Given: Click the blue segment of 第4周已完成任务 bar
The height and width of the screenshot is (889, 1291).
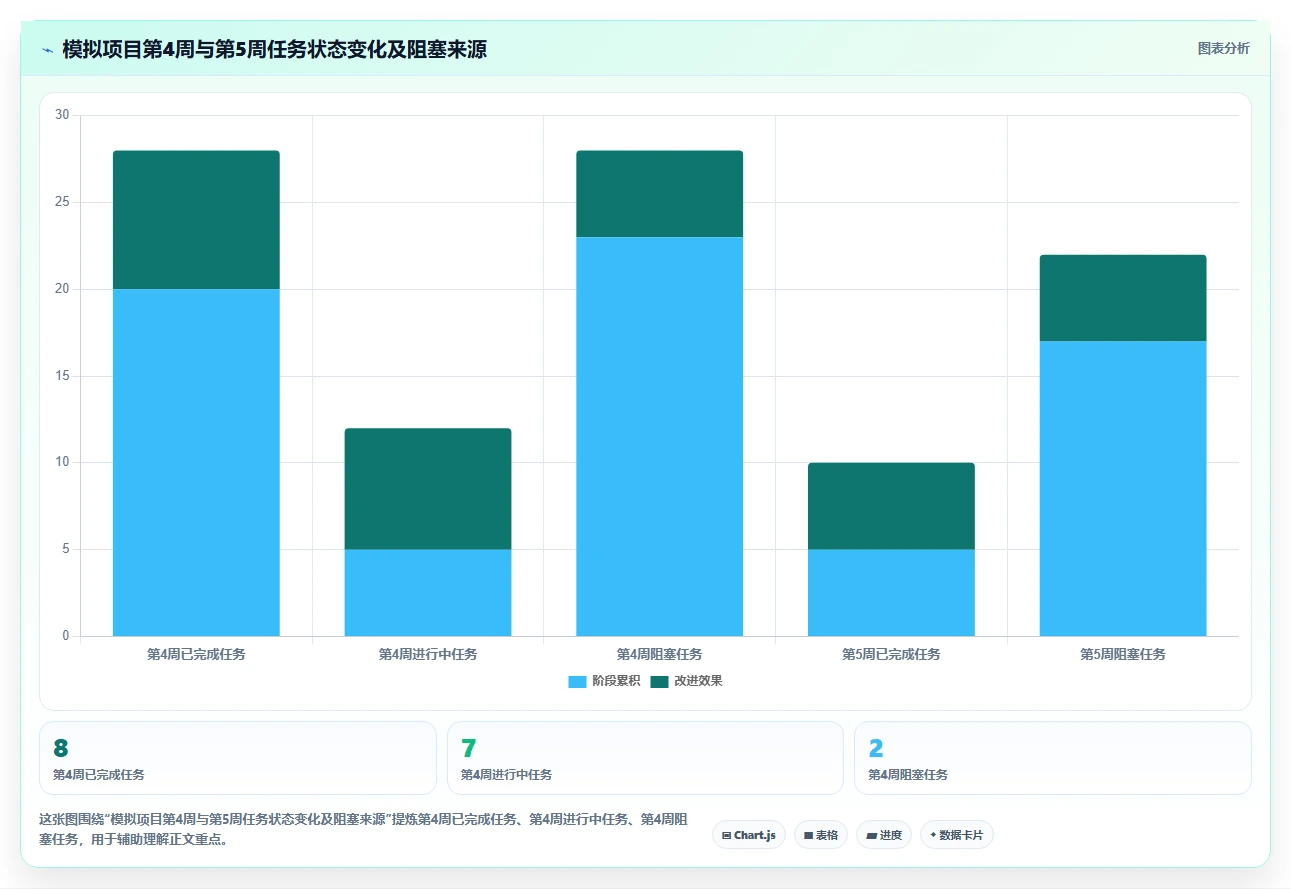Looking at the screenshot, I should (196, 462).
